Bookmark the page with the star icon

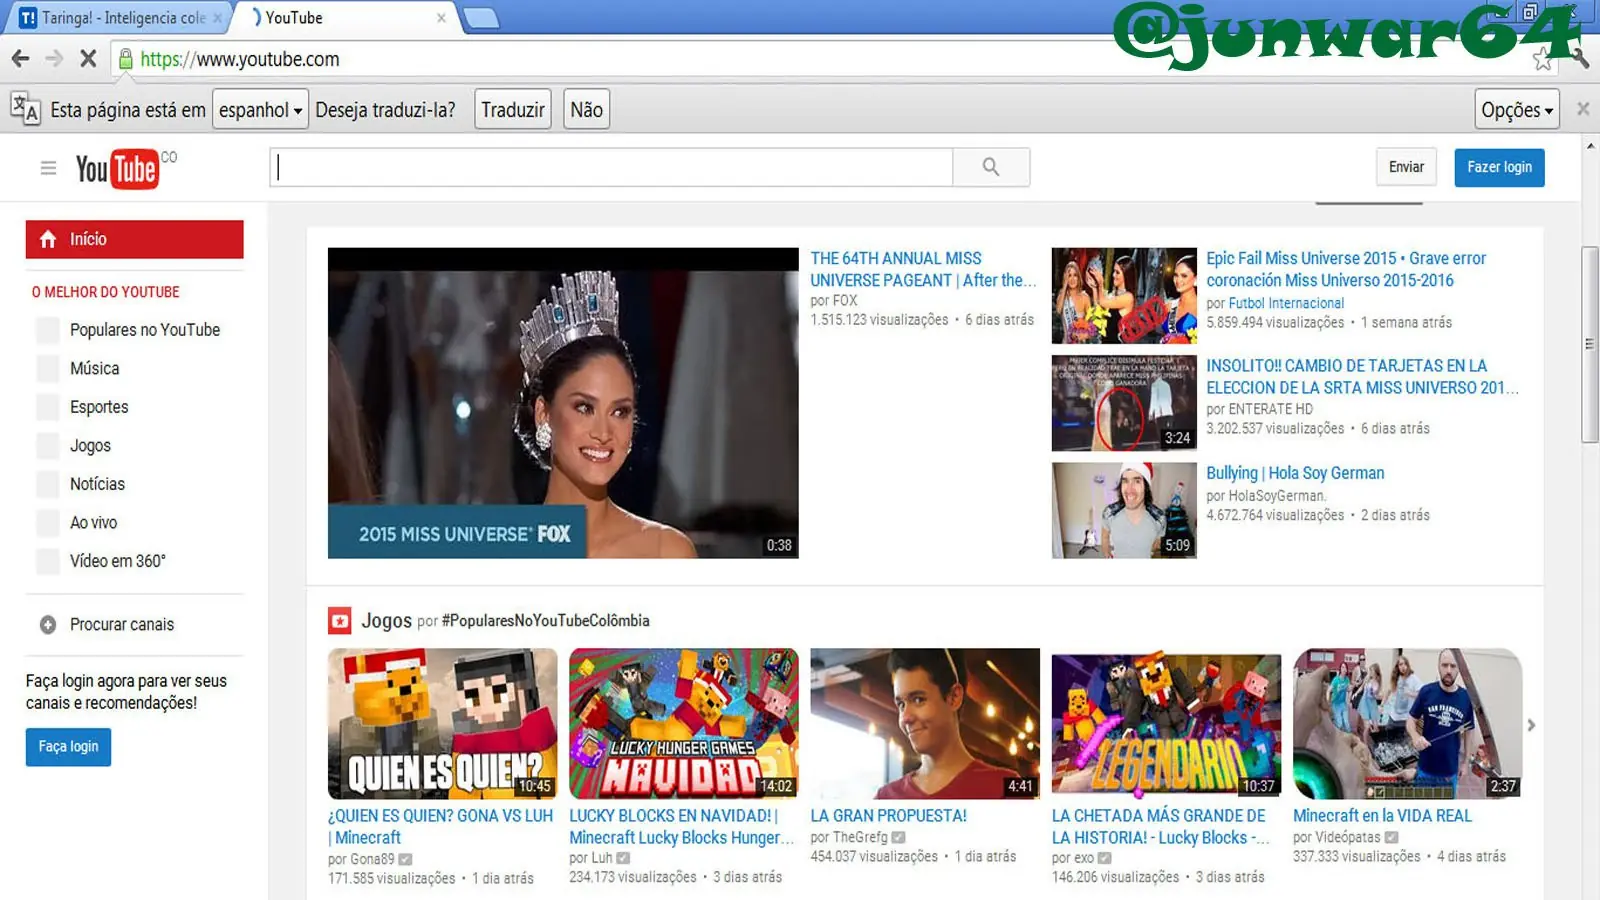click(x=1543, y=60)
